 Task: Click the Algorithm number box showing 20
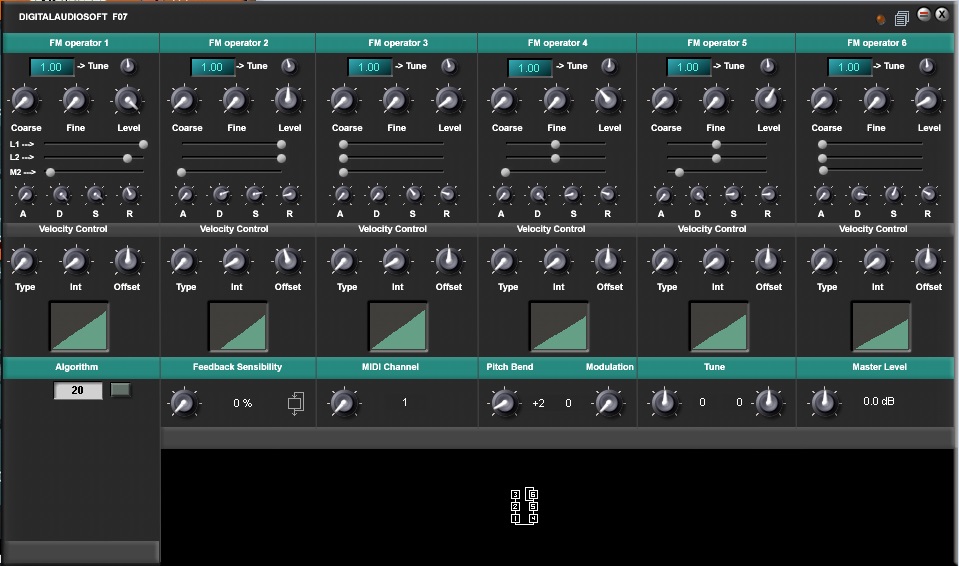tap(78, 390)
